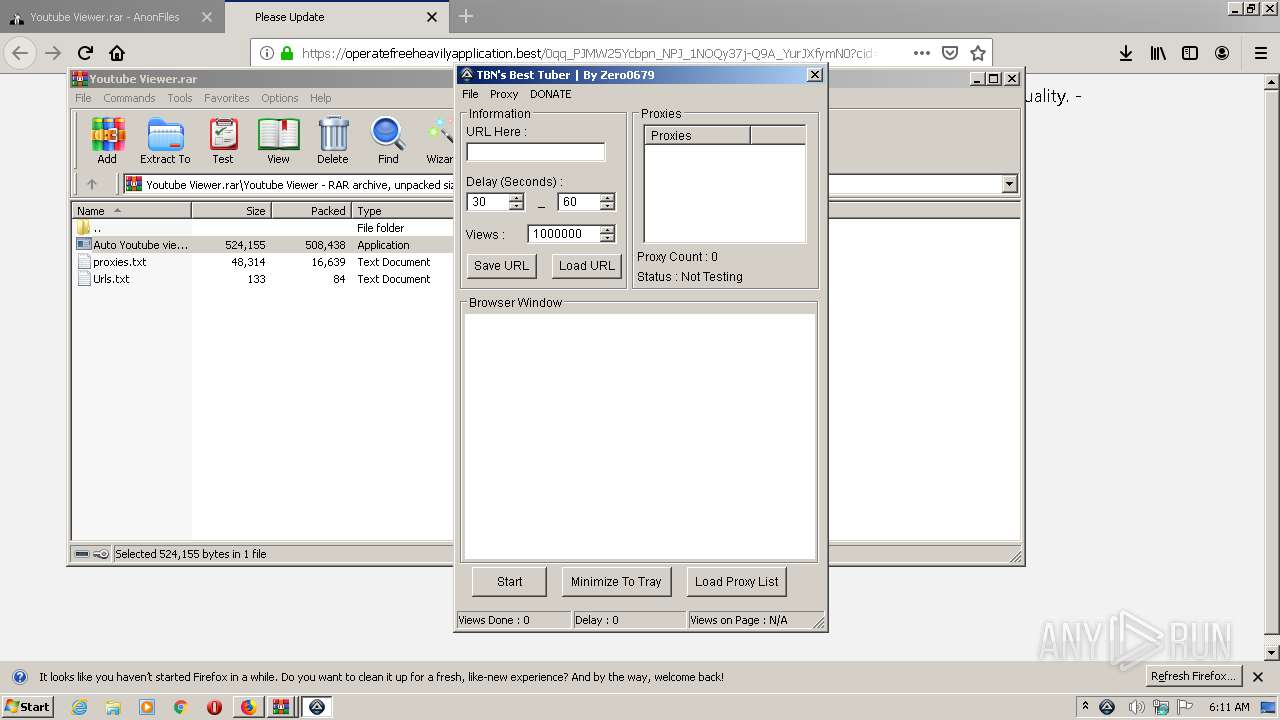Show hidden system tray icons

pyautogui.click(x=1085, y=707)
